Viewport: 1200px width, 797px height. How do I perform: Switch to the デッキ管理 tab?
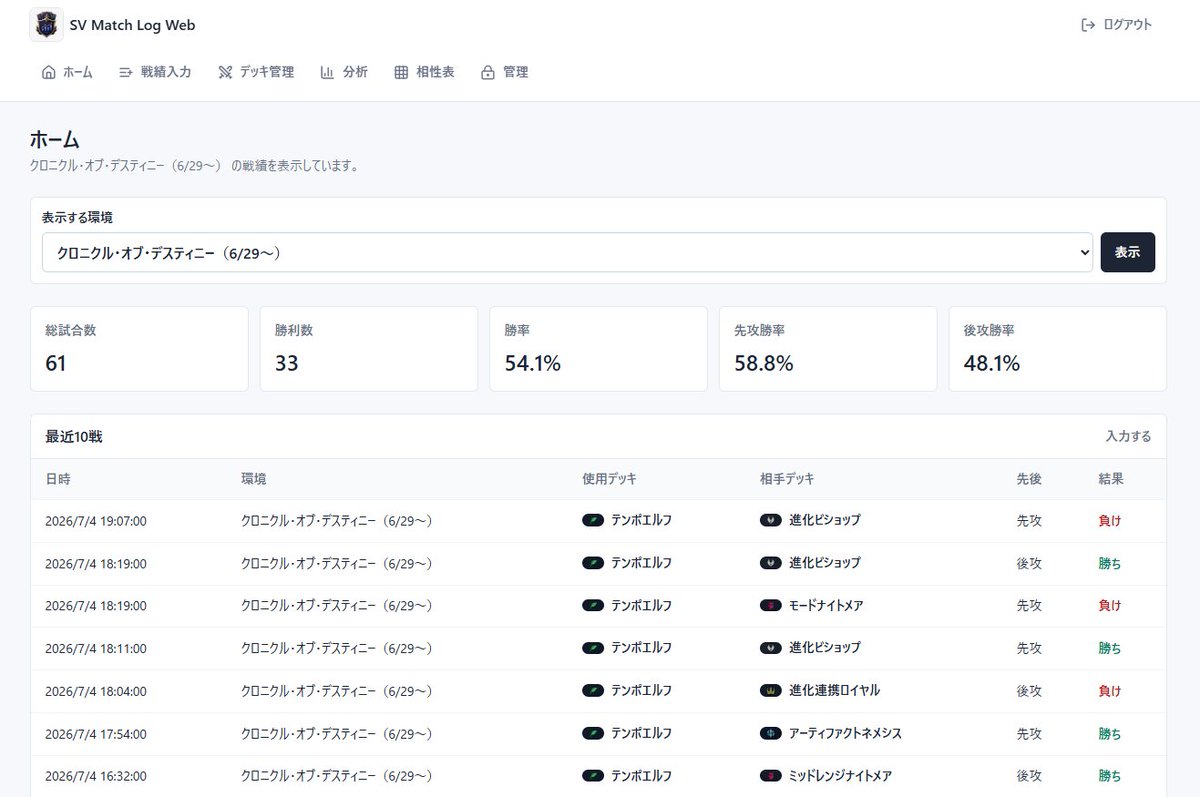256,72
